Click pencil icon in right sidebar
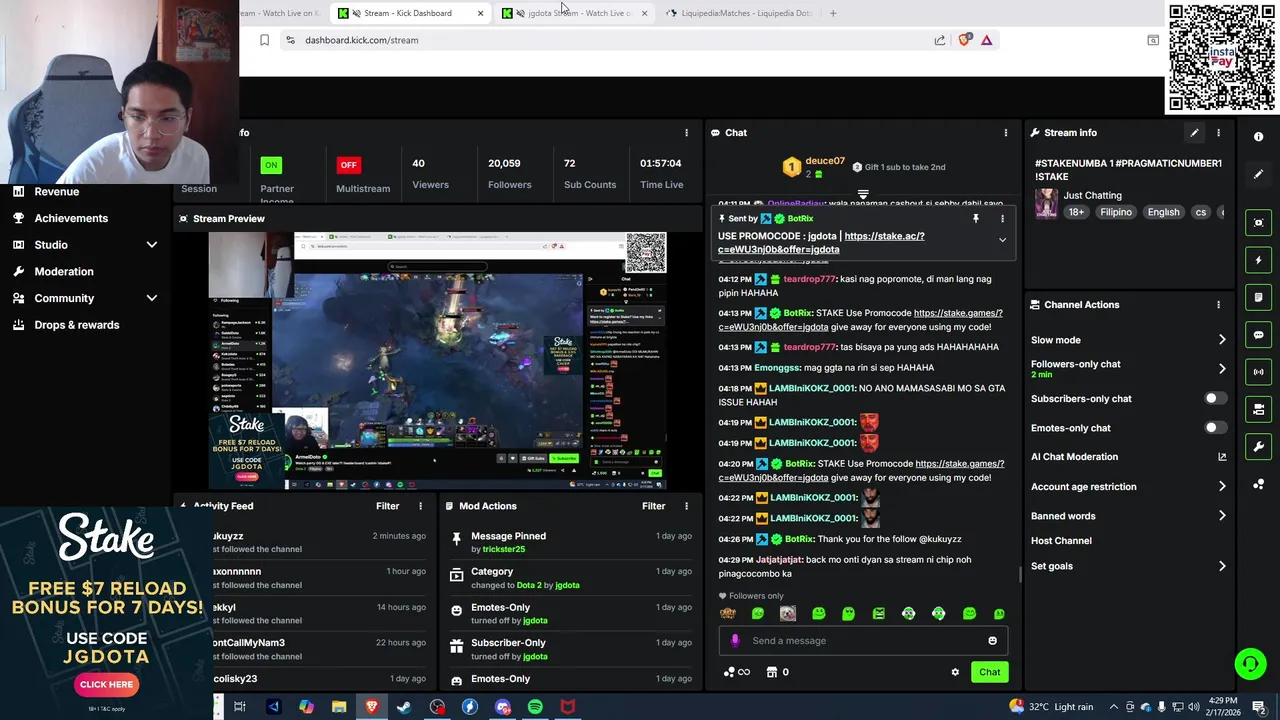This screenshot has height=720, width=1280. [1259, 174]
